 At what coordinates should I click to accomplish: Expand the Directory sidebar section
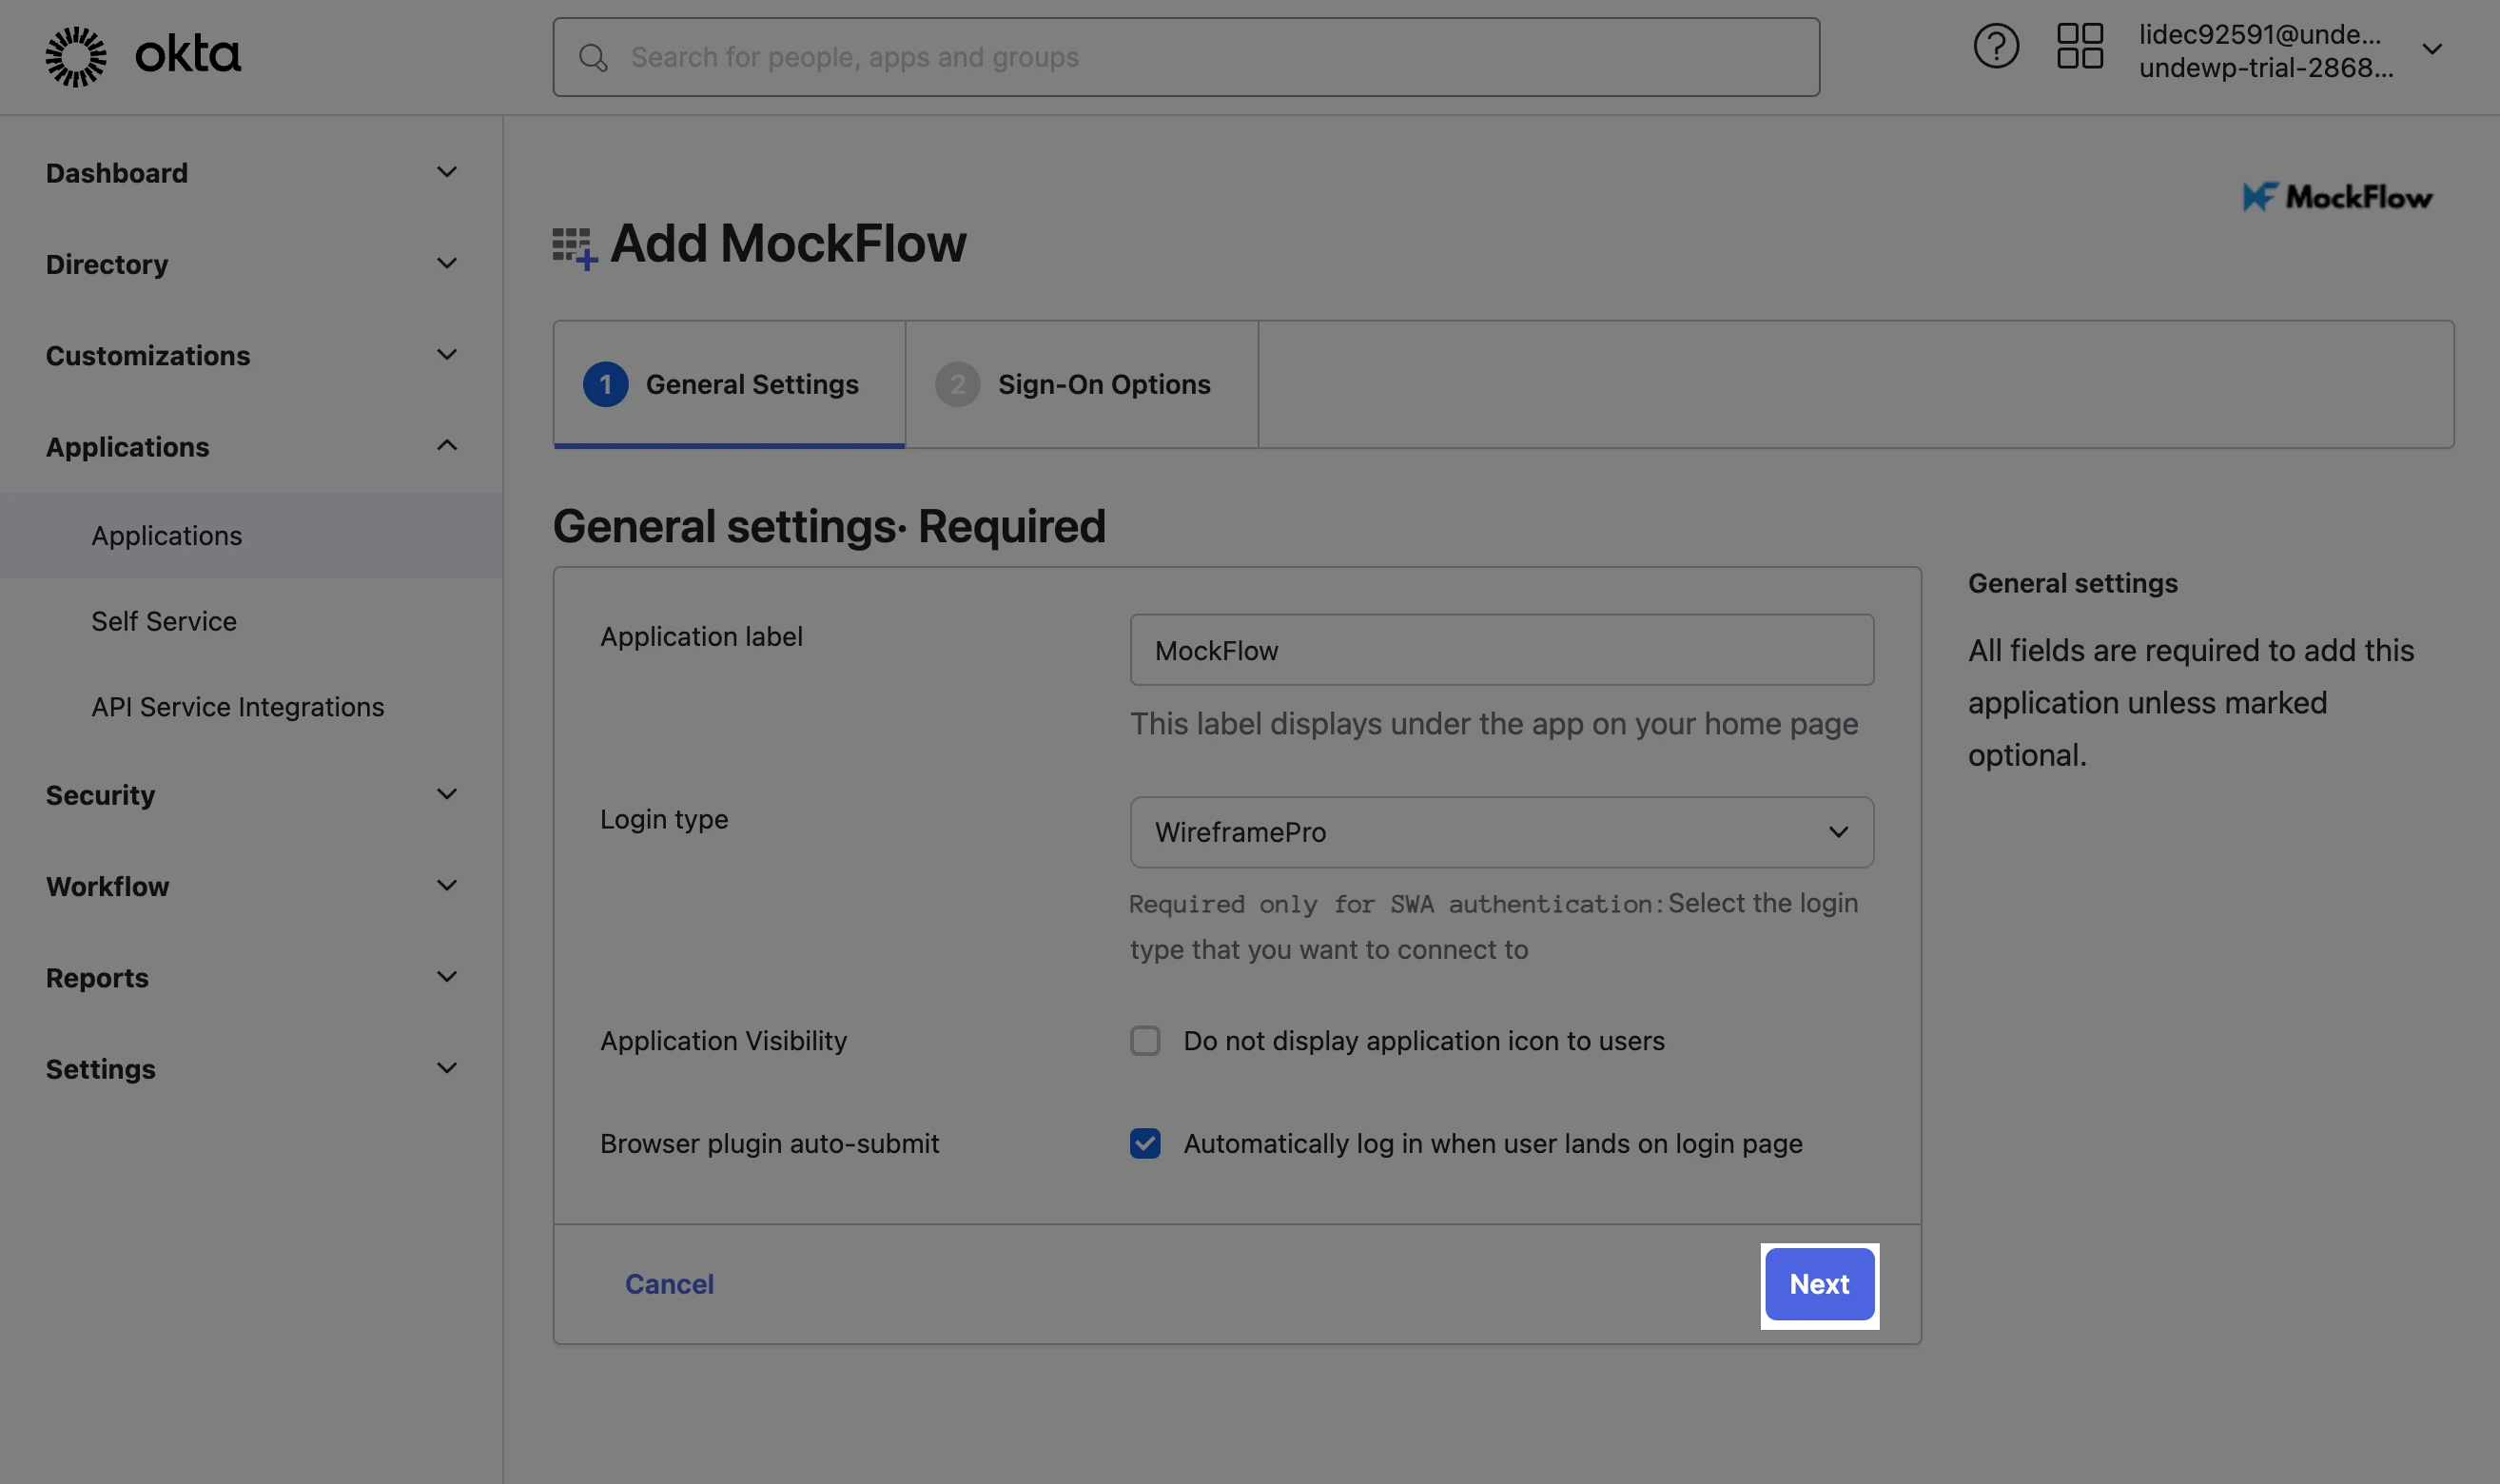pyautogui.click(x=251, y=264)
